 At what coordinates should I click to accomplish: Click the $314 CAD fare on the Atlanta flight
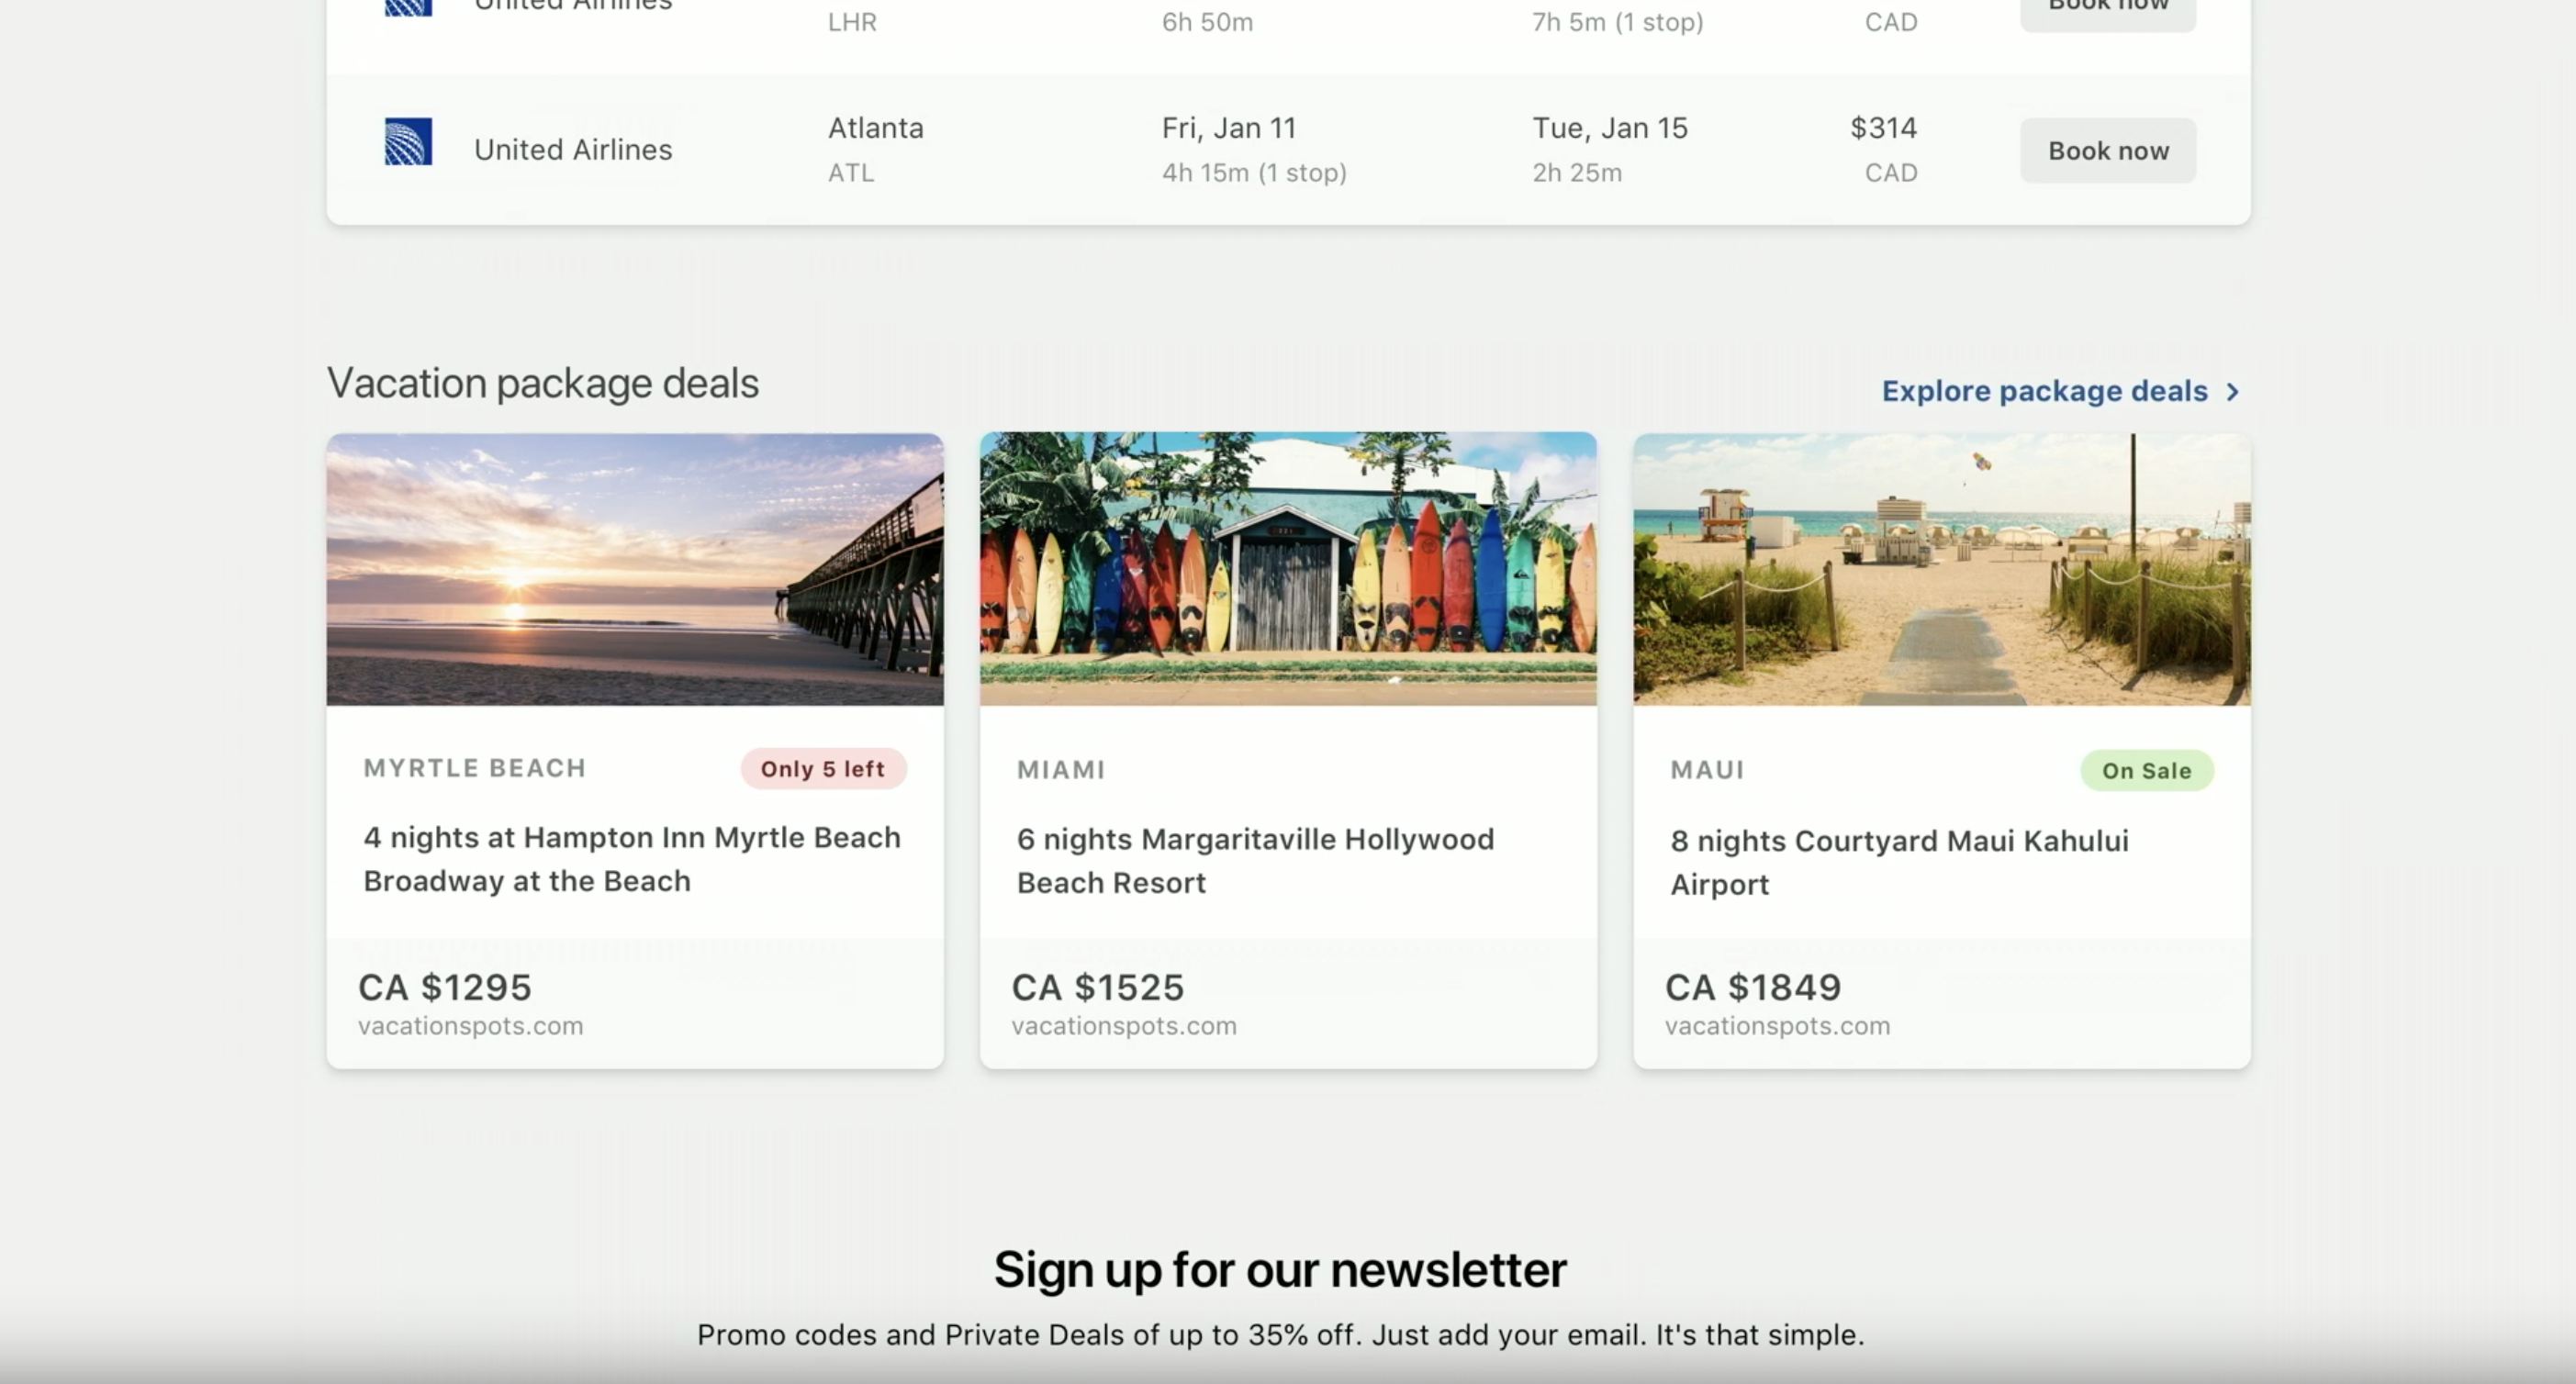coord(1883,129)
